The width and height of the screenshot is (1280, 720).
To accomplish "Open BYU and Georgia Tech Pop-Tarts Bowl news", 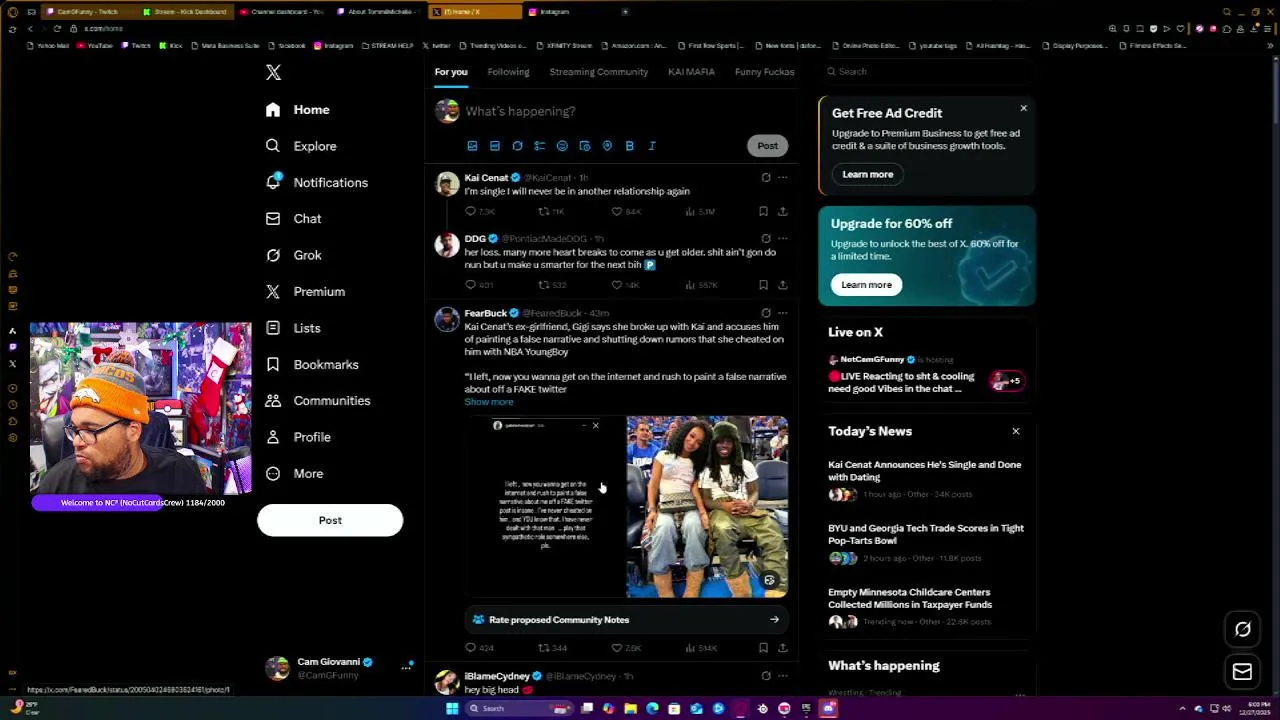I will pos(926,542).
